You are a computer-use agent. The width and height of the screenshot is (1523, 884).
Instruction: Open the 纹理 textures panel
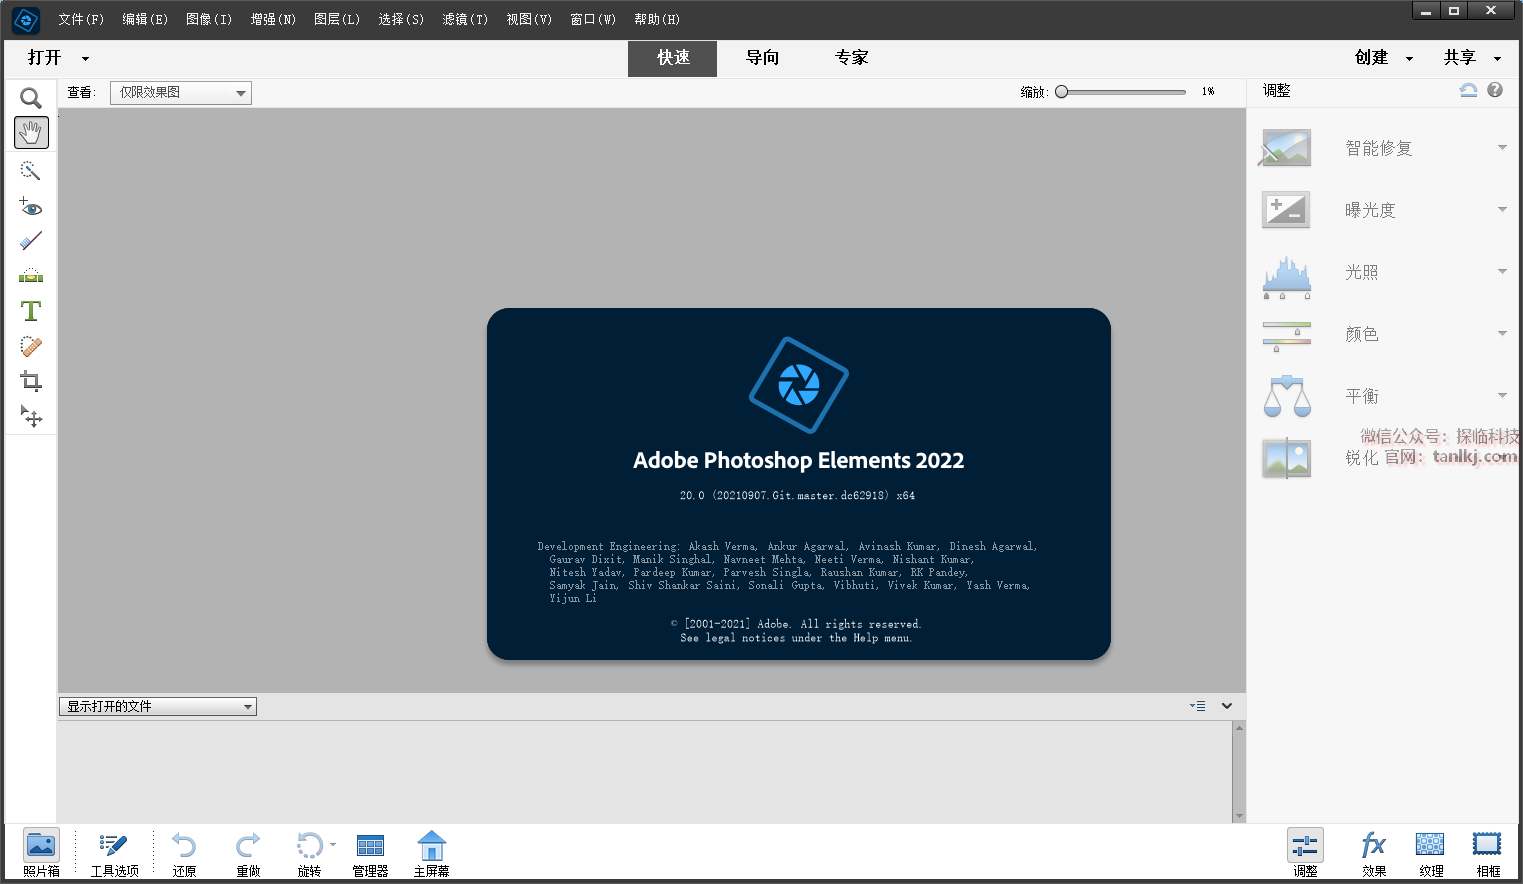1431,846
